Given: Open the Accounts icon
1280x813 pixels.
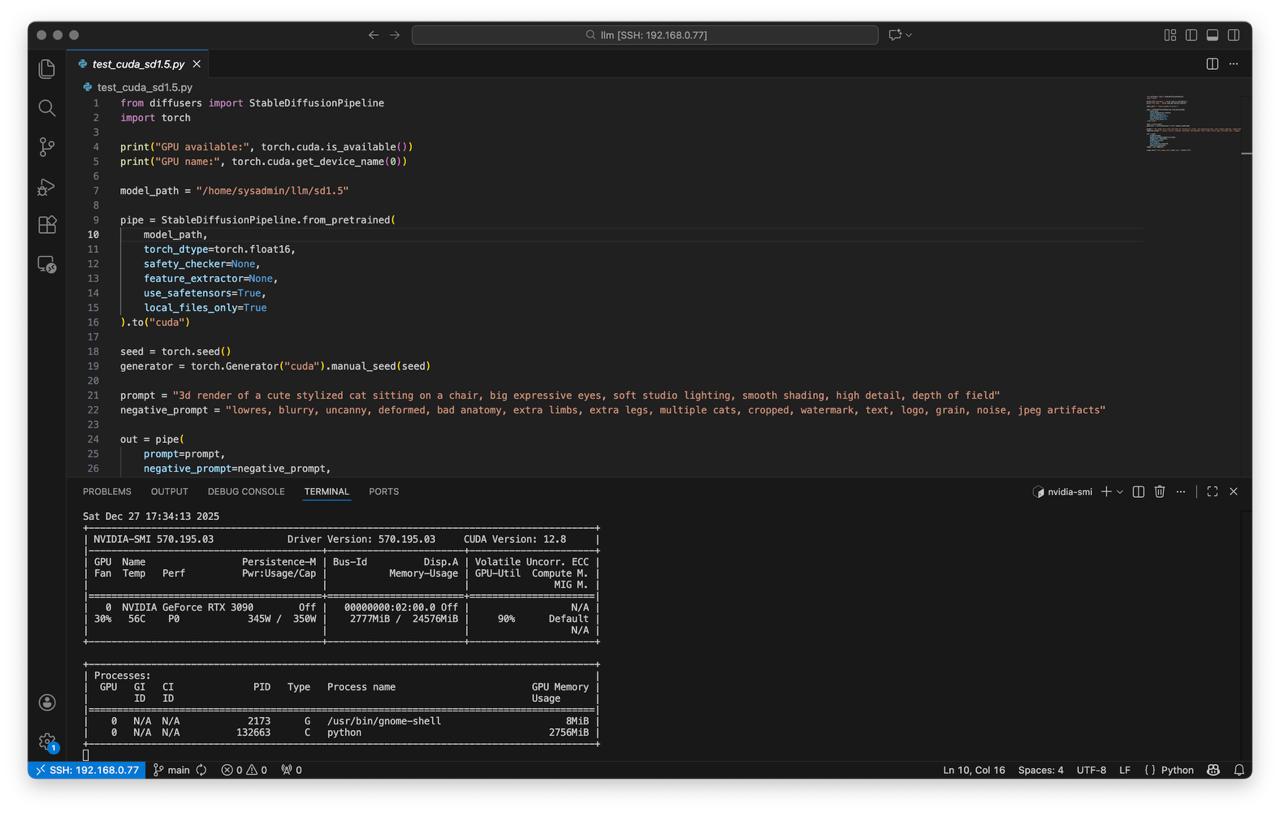Looking at the screenshot, I should point(47,702).
